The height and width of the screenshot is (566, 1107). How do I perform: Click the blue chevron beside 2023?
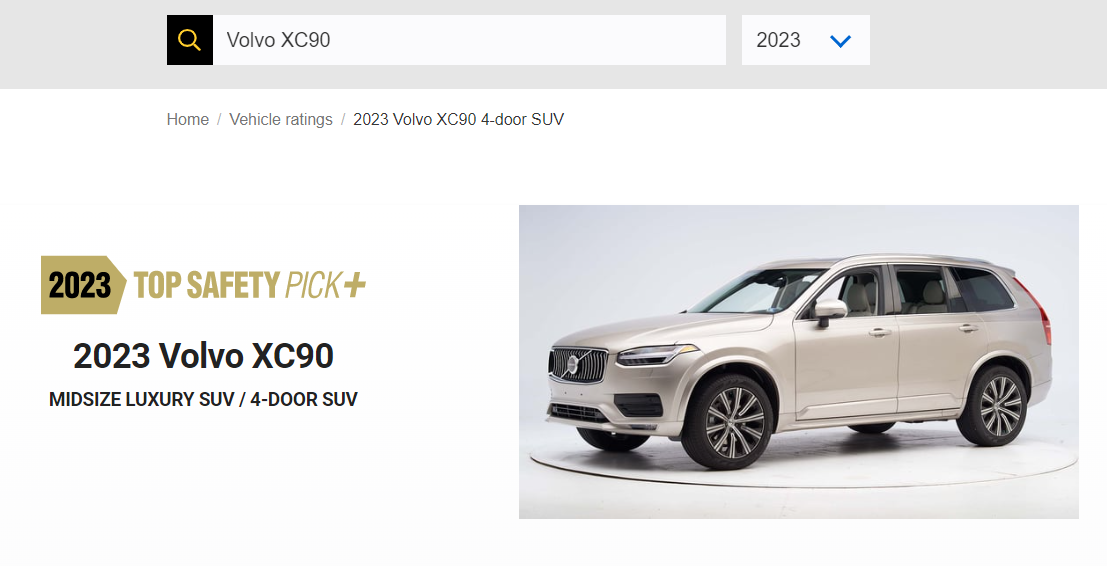[840, 41]
